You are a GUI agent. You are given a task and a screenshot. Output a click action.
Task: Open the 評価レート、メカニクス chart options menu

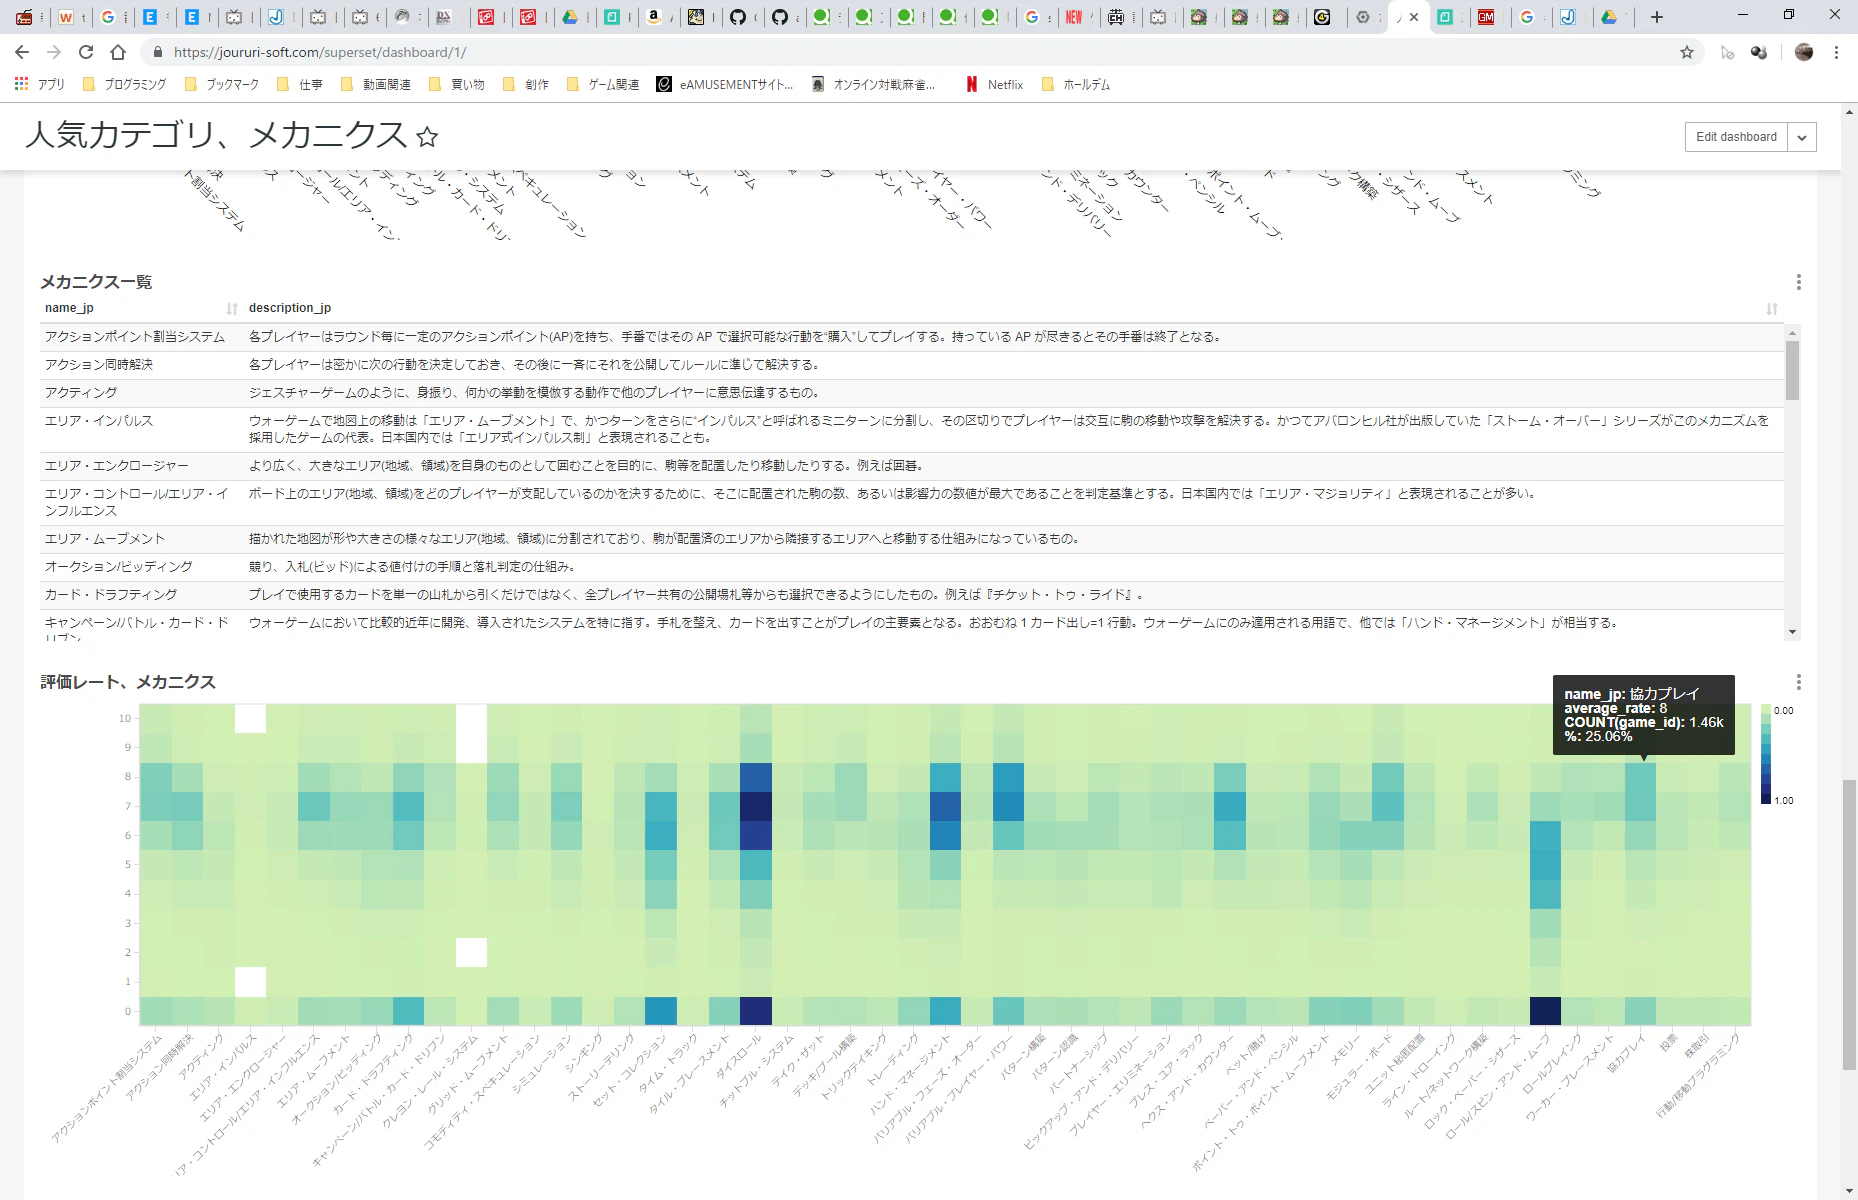1798,682
